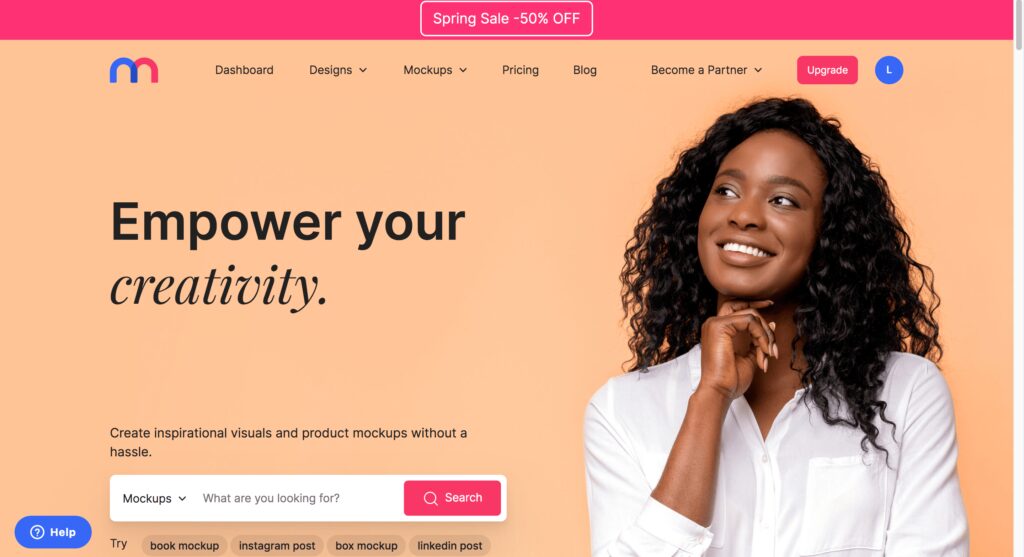The height and width of the screenshot is (557, 1024).
Task: Click the page vertical scrollbar
Action: pos(1018,278)
